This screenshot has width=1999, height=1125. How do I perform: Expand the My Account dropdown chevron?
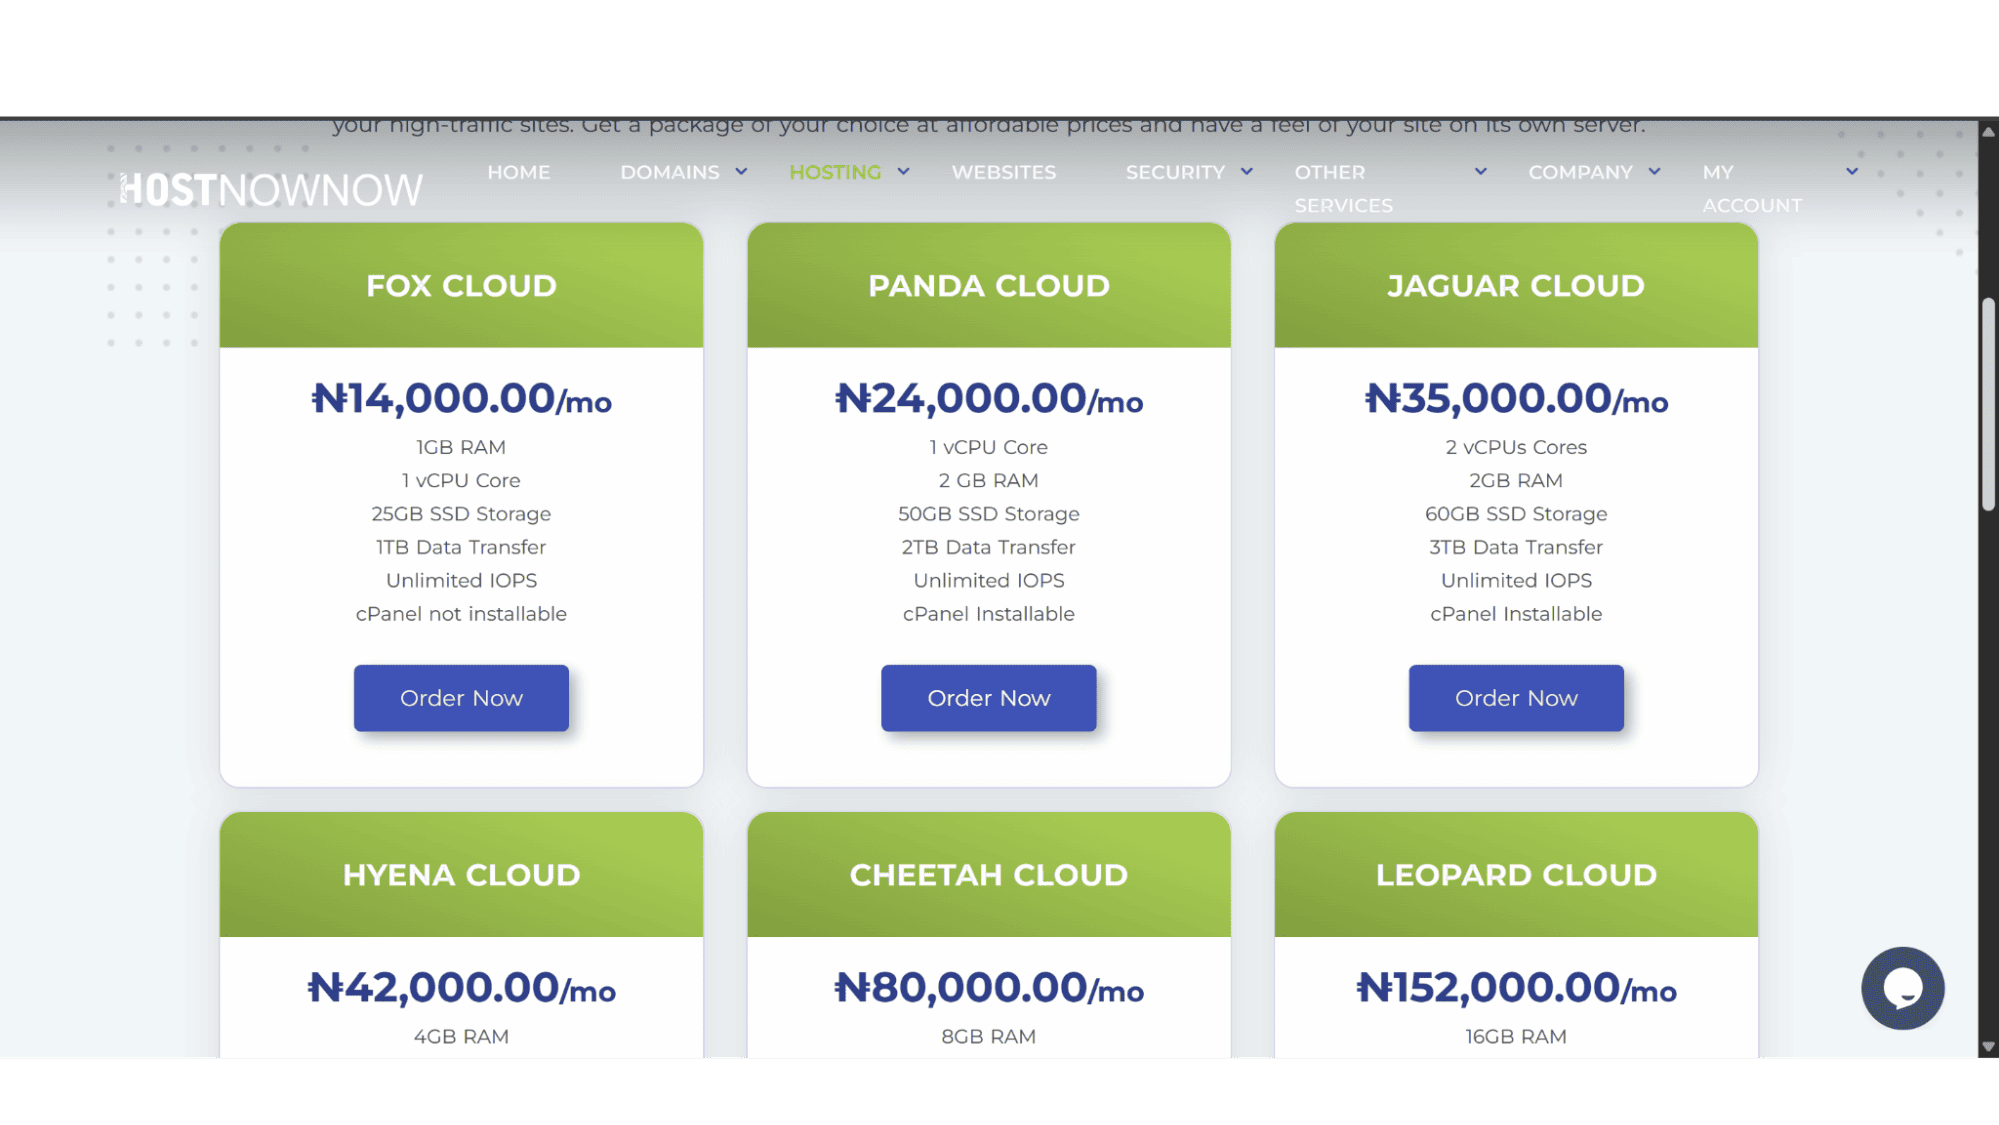tap(1851, 172)
